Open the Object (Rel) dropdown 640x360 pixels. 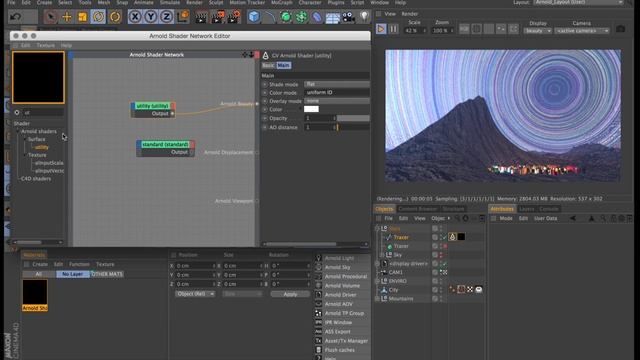click(x=195, y=294)
